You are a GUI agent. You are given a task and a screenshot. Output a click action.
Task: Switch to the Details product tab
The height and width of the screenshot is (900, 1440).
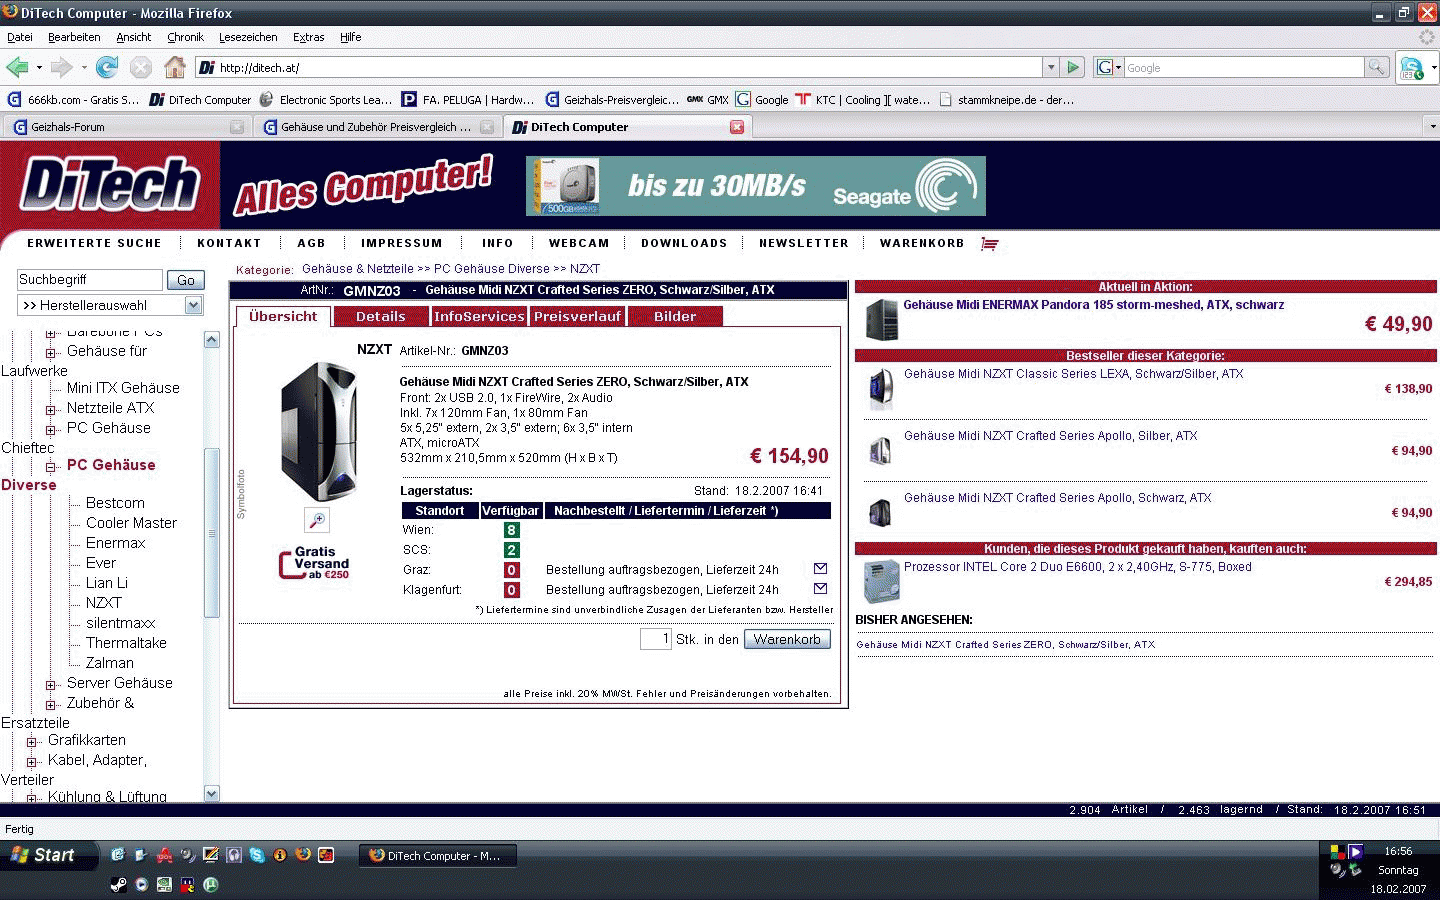click(x=381, y=316)
